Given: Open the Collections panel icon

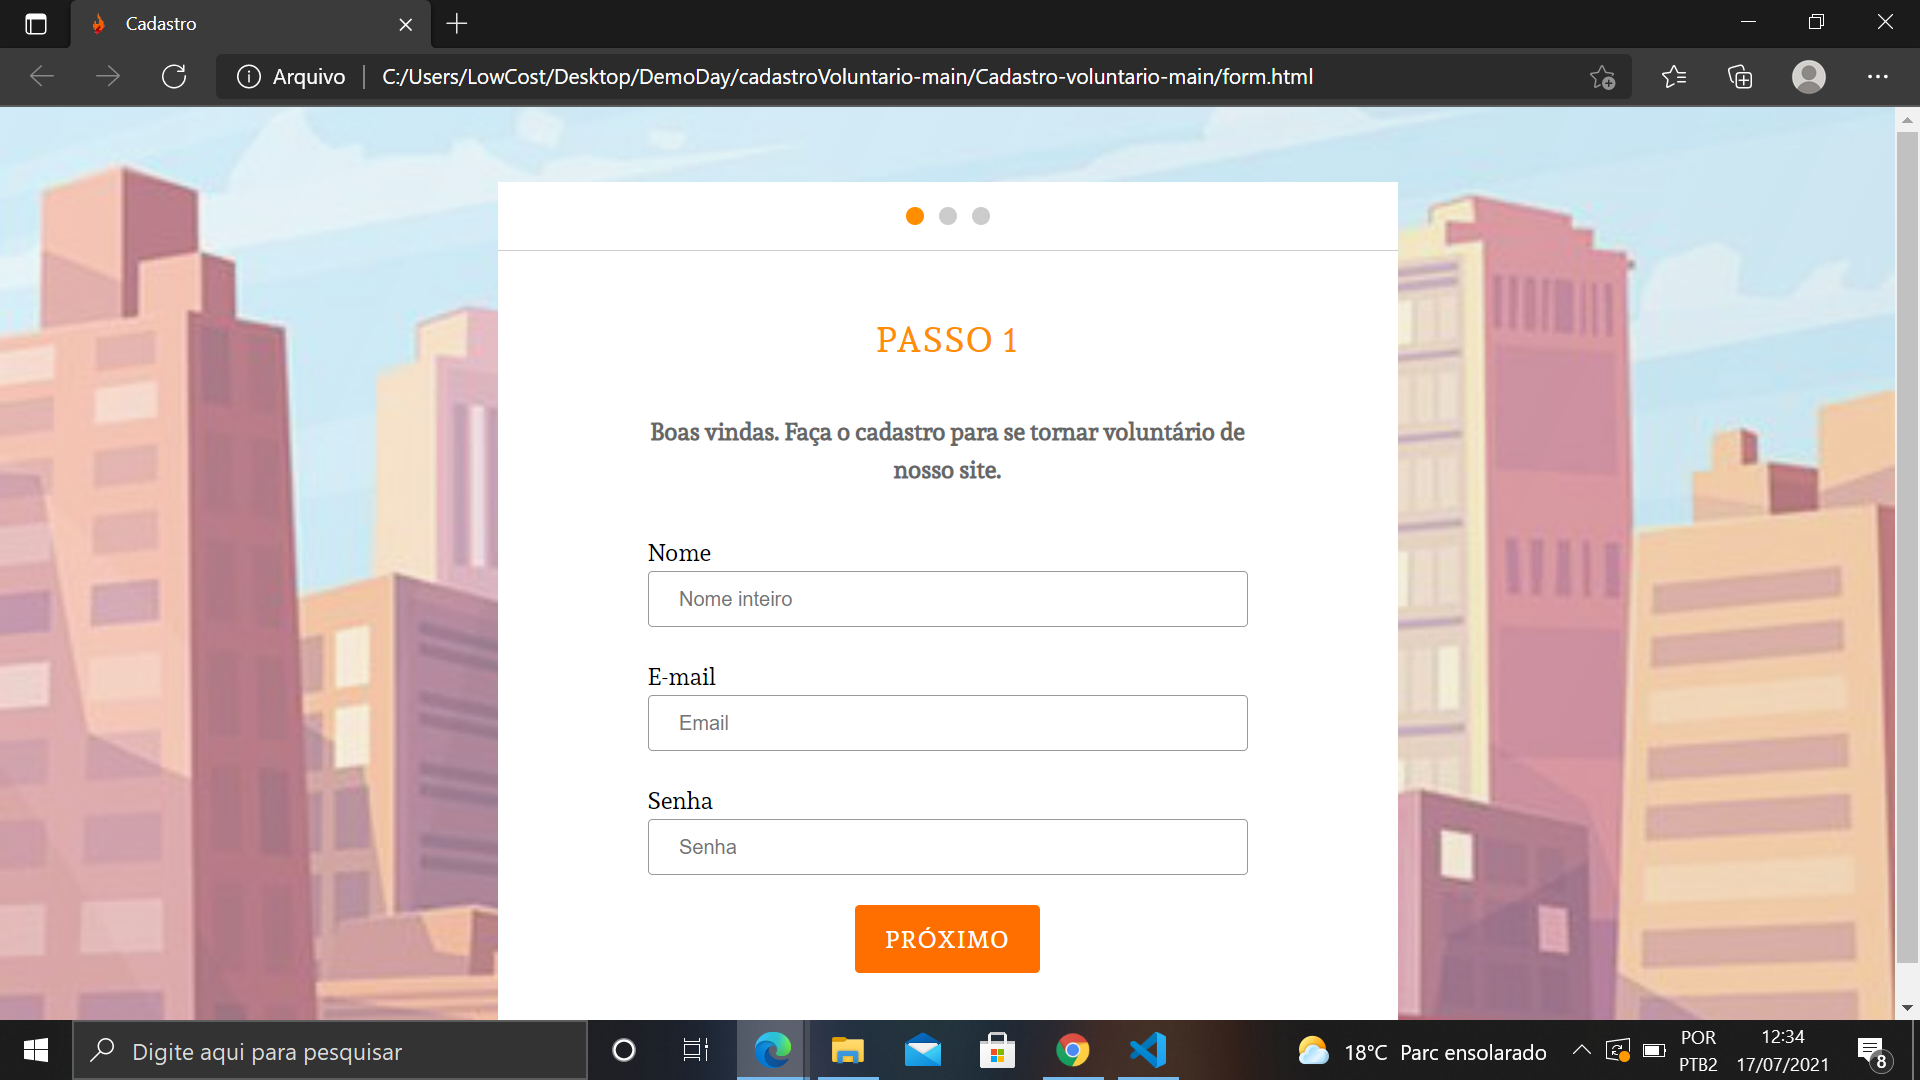Looking at the screenshot, I should tap(1740, 76).
